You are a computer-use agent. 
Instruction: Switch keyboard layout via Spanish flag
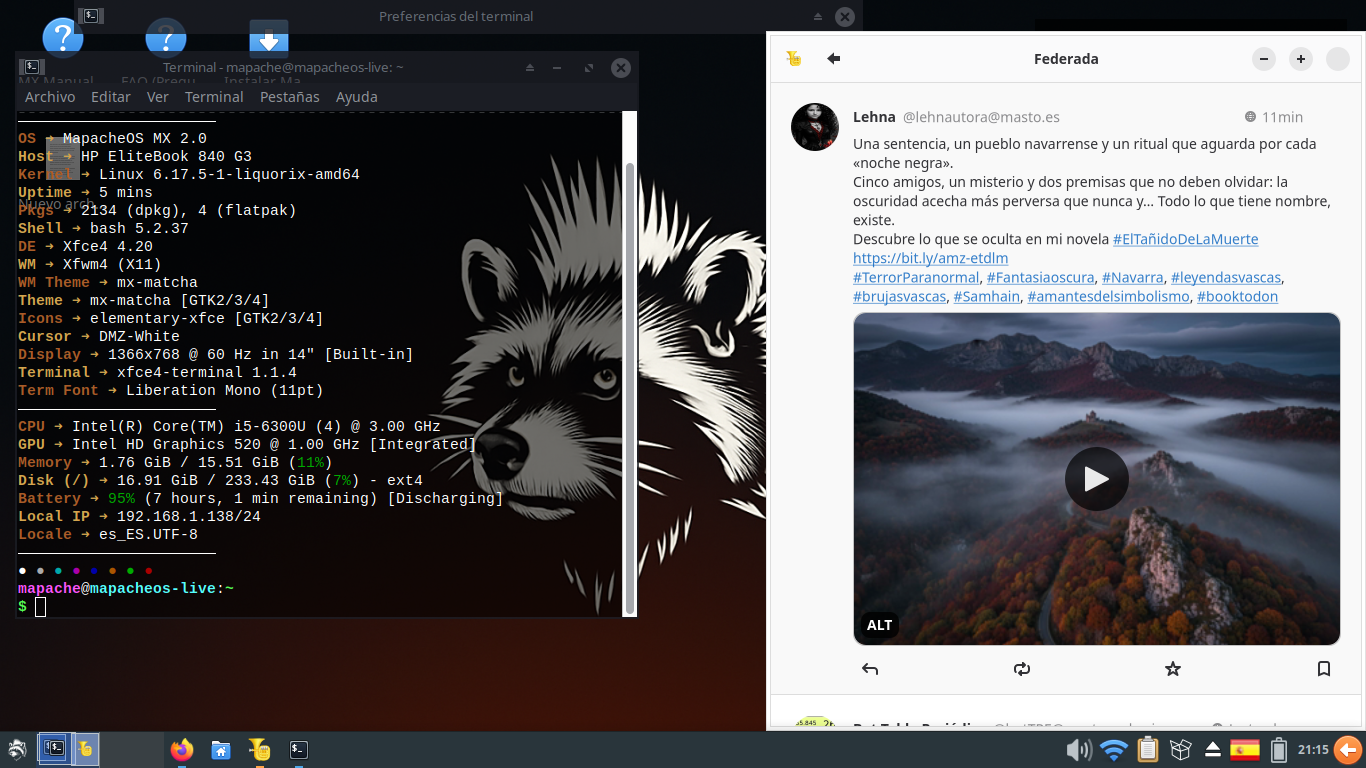coord(1245,749)
